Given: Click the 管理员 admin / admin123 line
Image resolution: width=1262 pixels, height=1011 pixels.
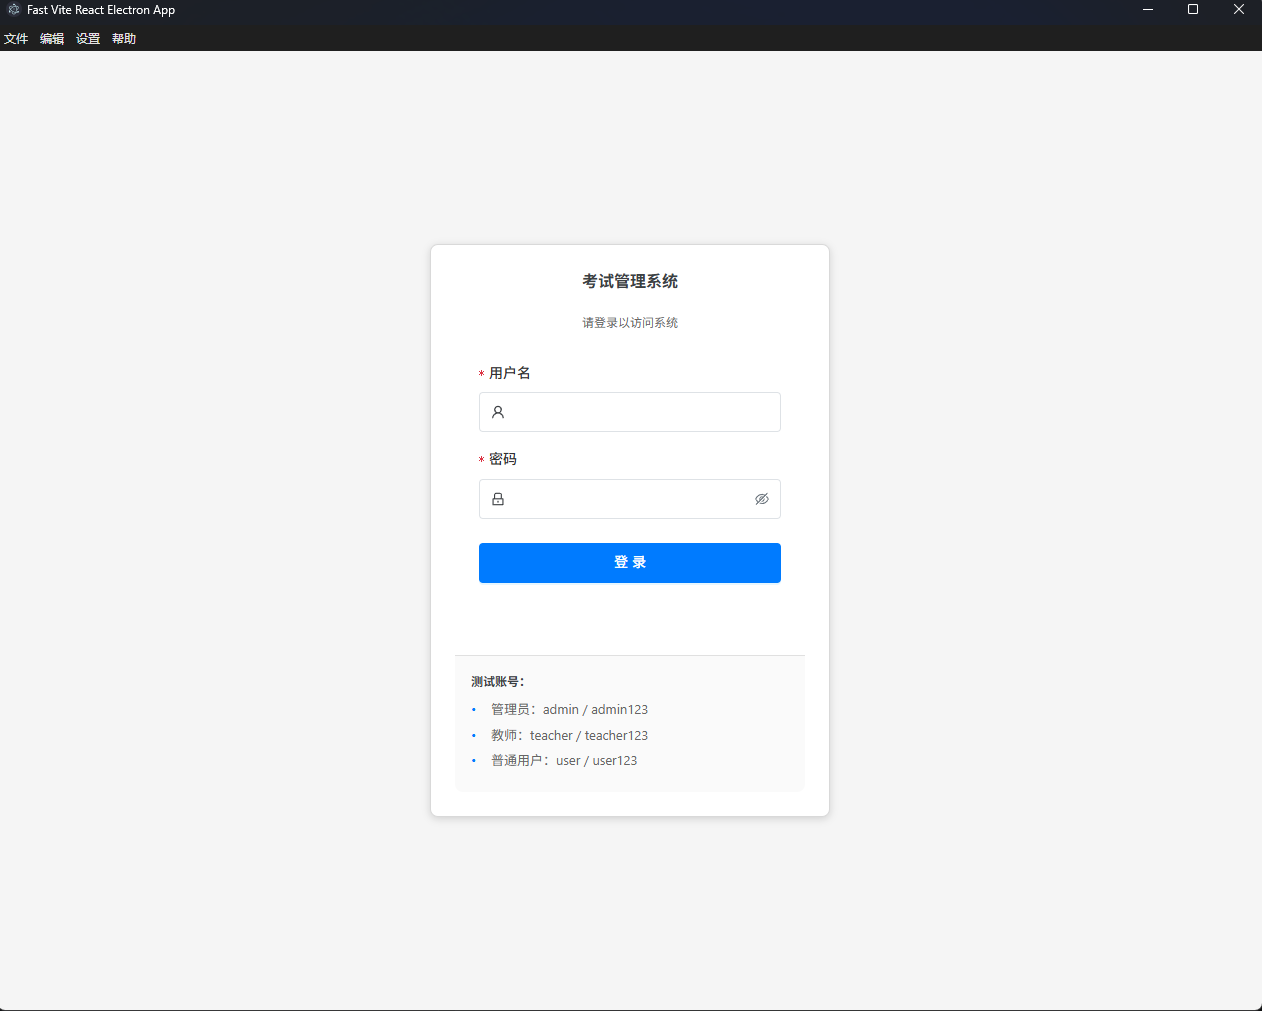Looking at the screenshot, I should tap(569, 709).
